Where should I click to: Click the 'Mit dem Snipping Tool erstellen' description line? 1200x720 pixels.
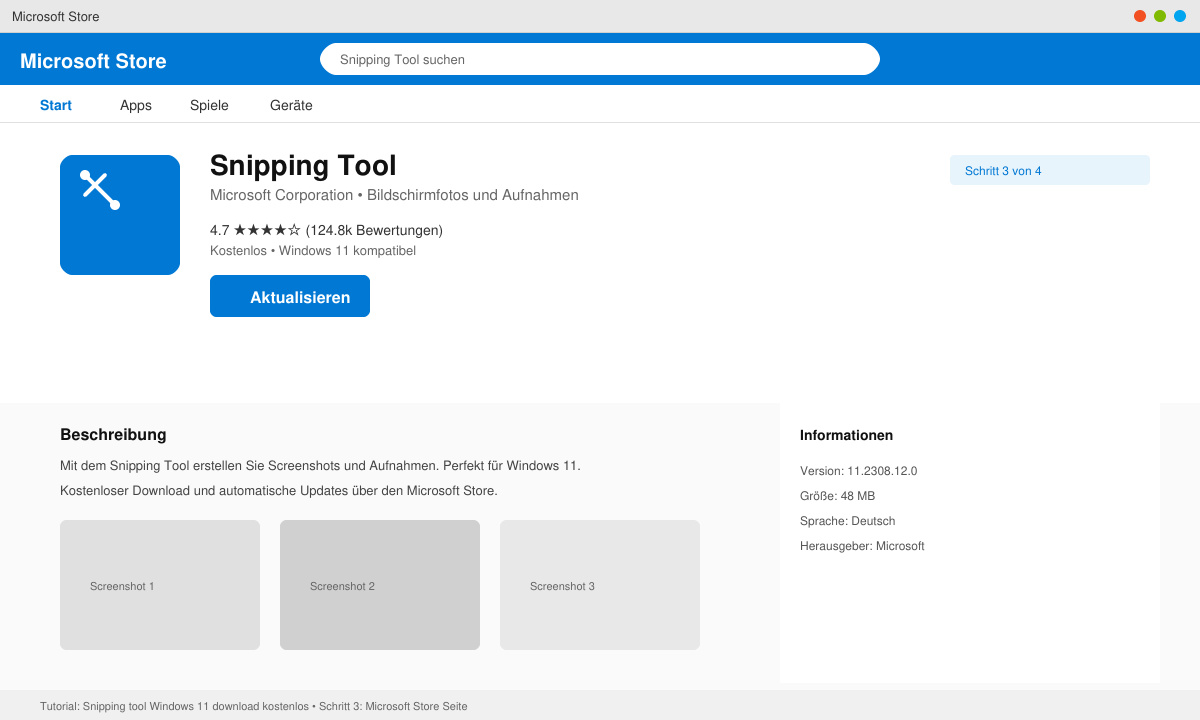pyautogui.click(x=320, y=466)
